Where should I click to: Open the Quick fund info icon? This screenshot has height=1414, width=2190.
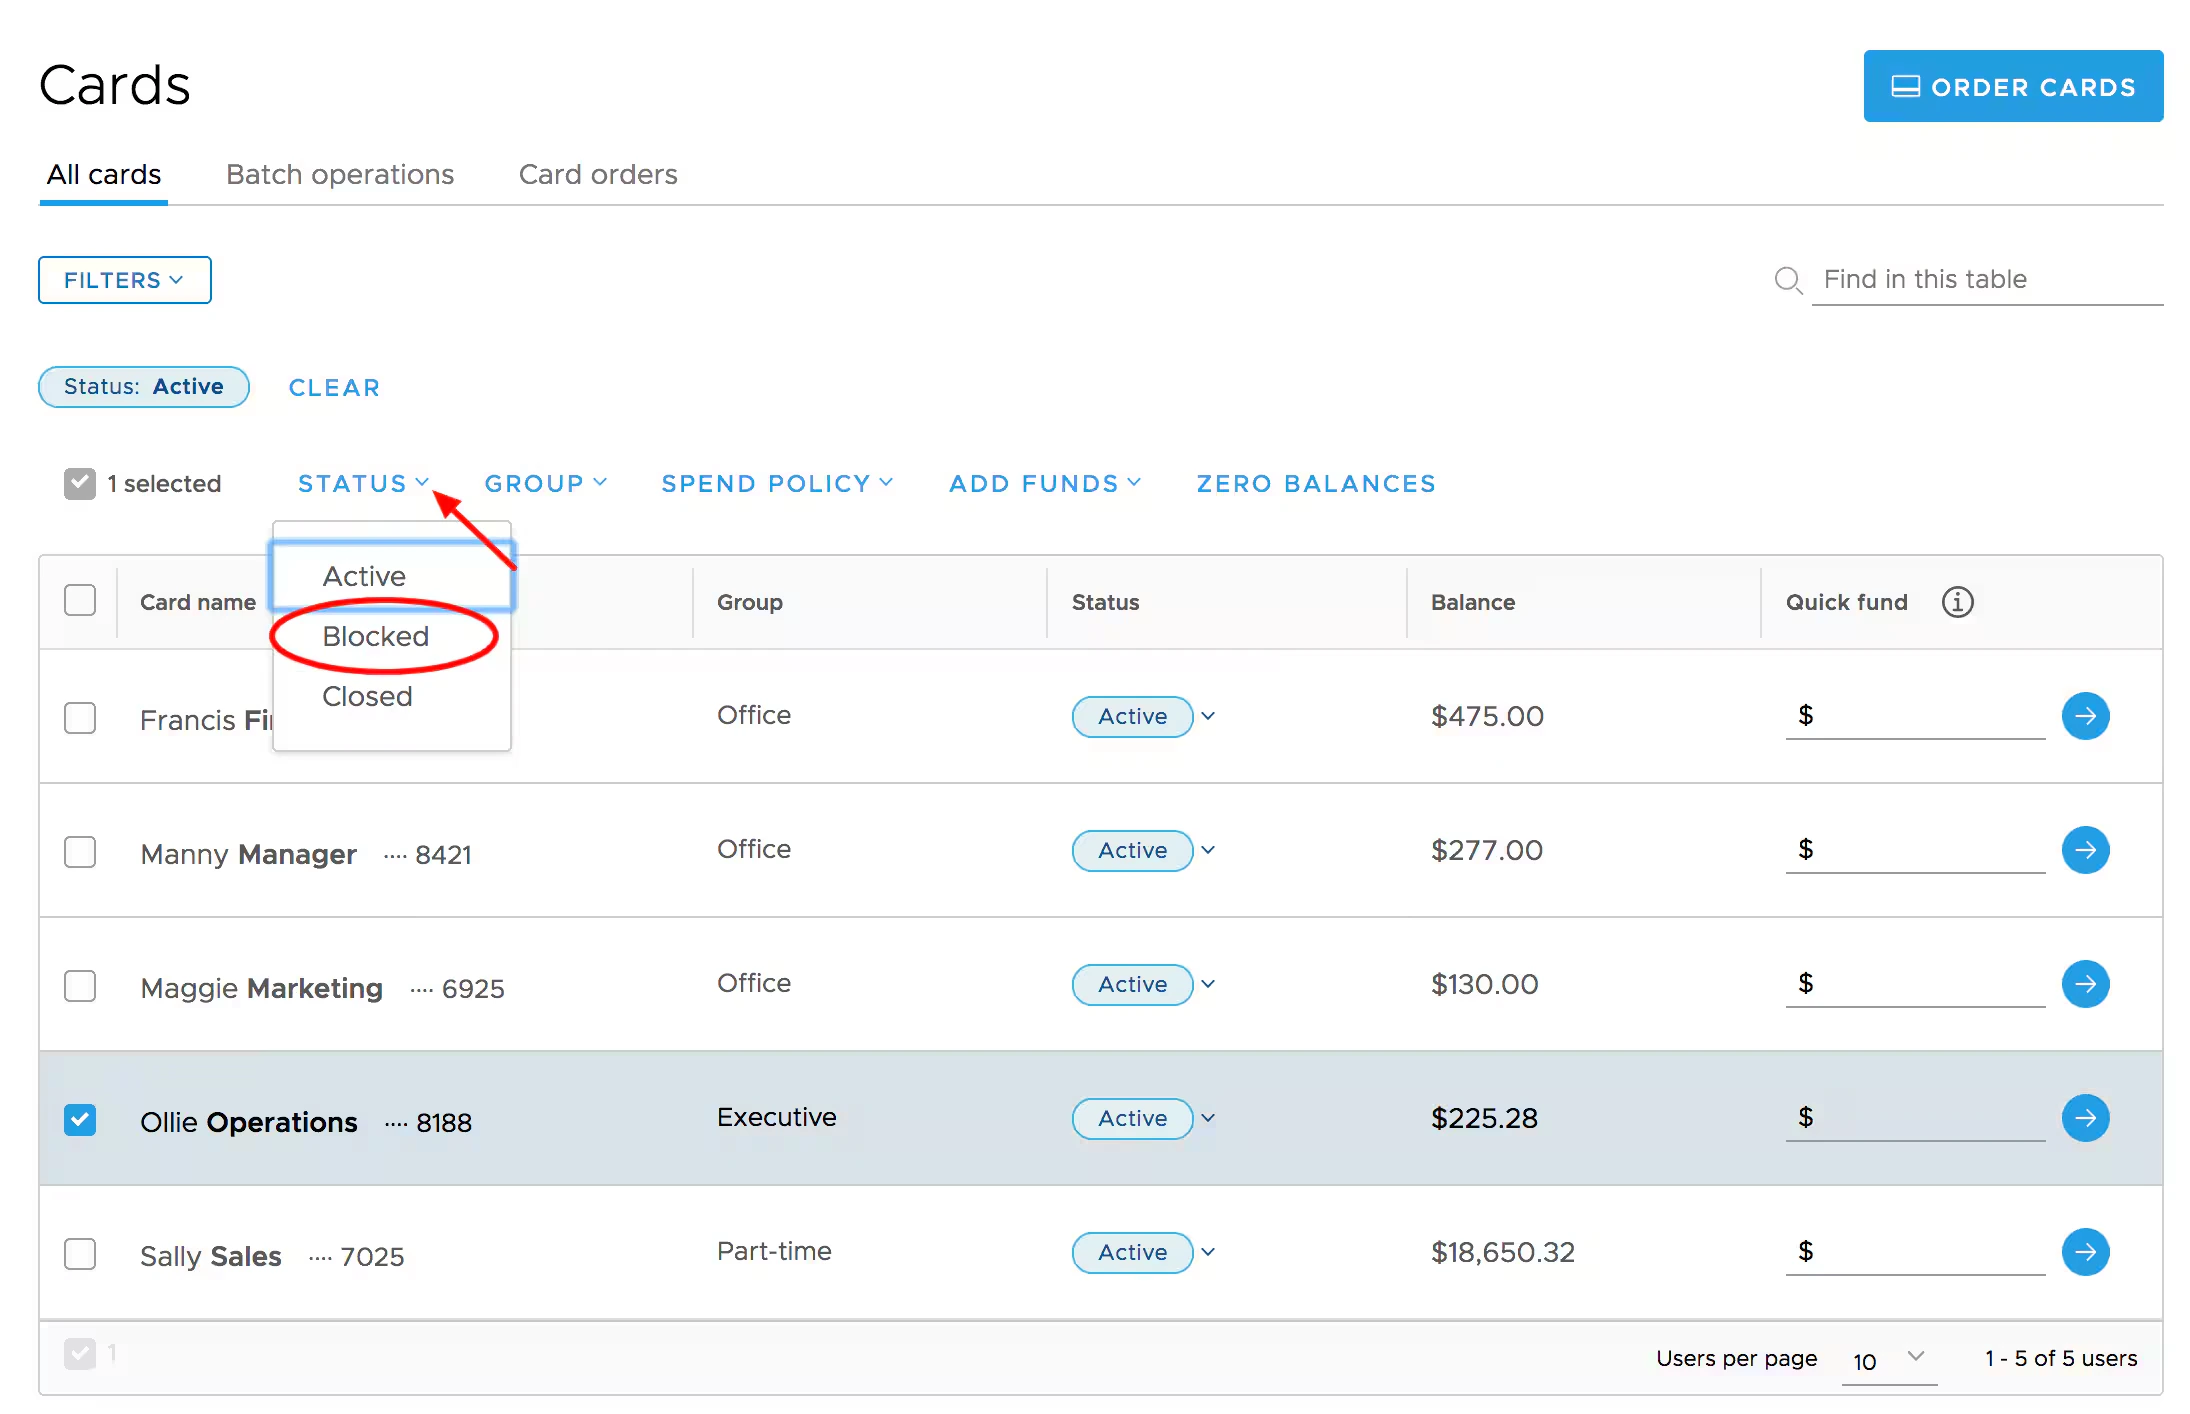tap(1957, 602)
